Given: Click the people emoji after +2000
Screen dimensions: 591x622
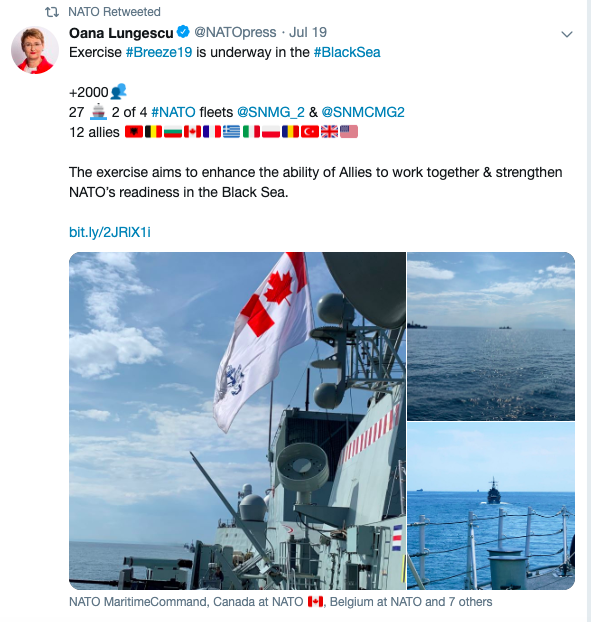Looking at the screenshot, I should pos(118,92).
